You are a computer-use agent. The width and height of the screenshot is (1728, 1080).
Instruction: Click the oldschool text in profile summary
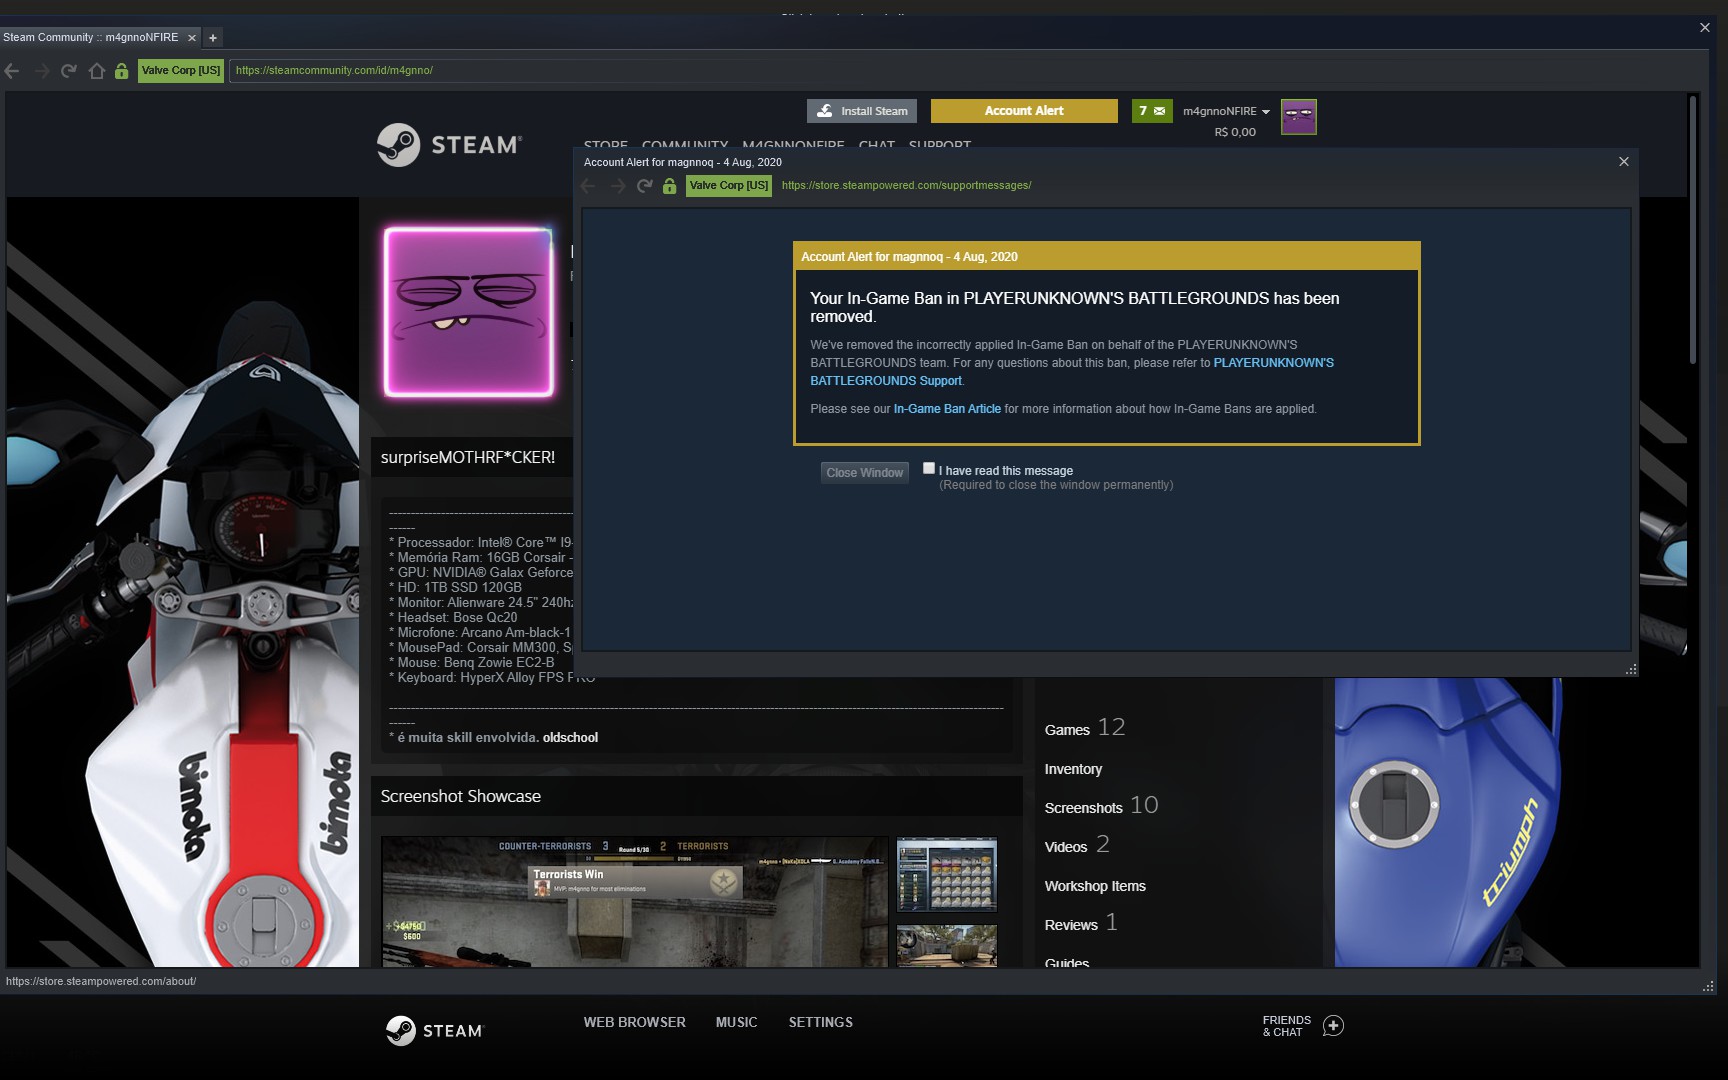(x=570, y=738)
